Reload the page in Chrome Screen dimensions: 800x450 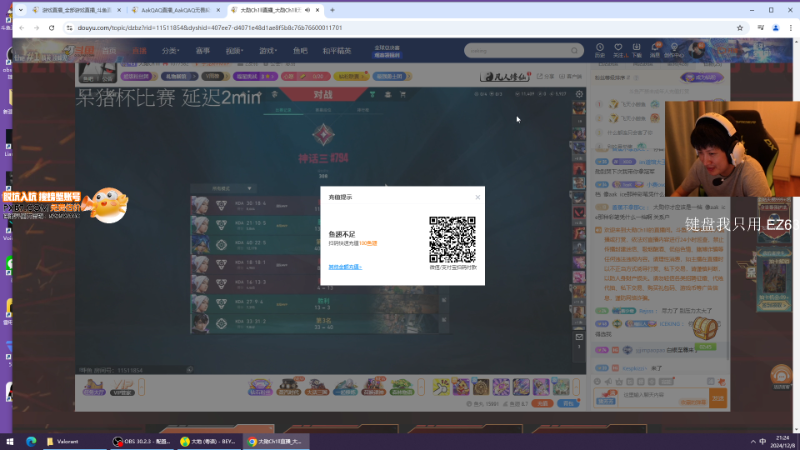point(52,28)
